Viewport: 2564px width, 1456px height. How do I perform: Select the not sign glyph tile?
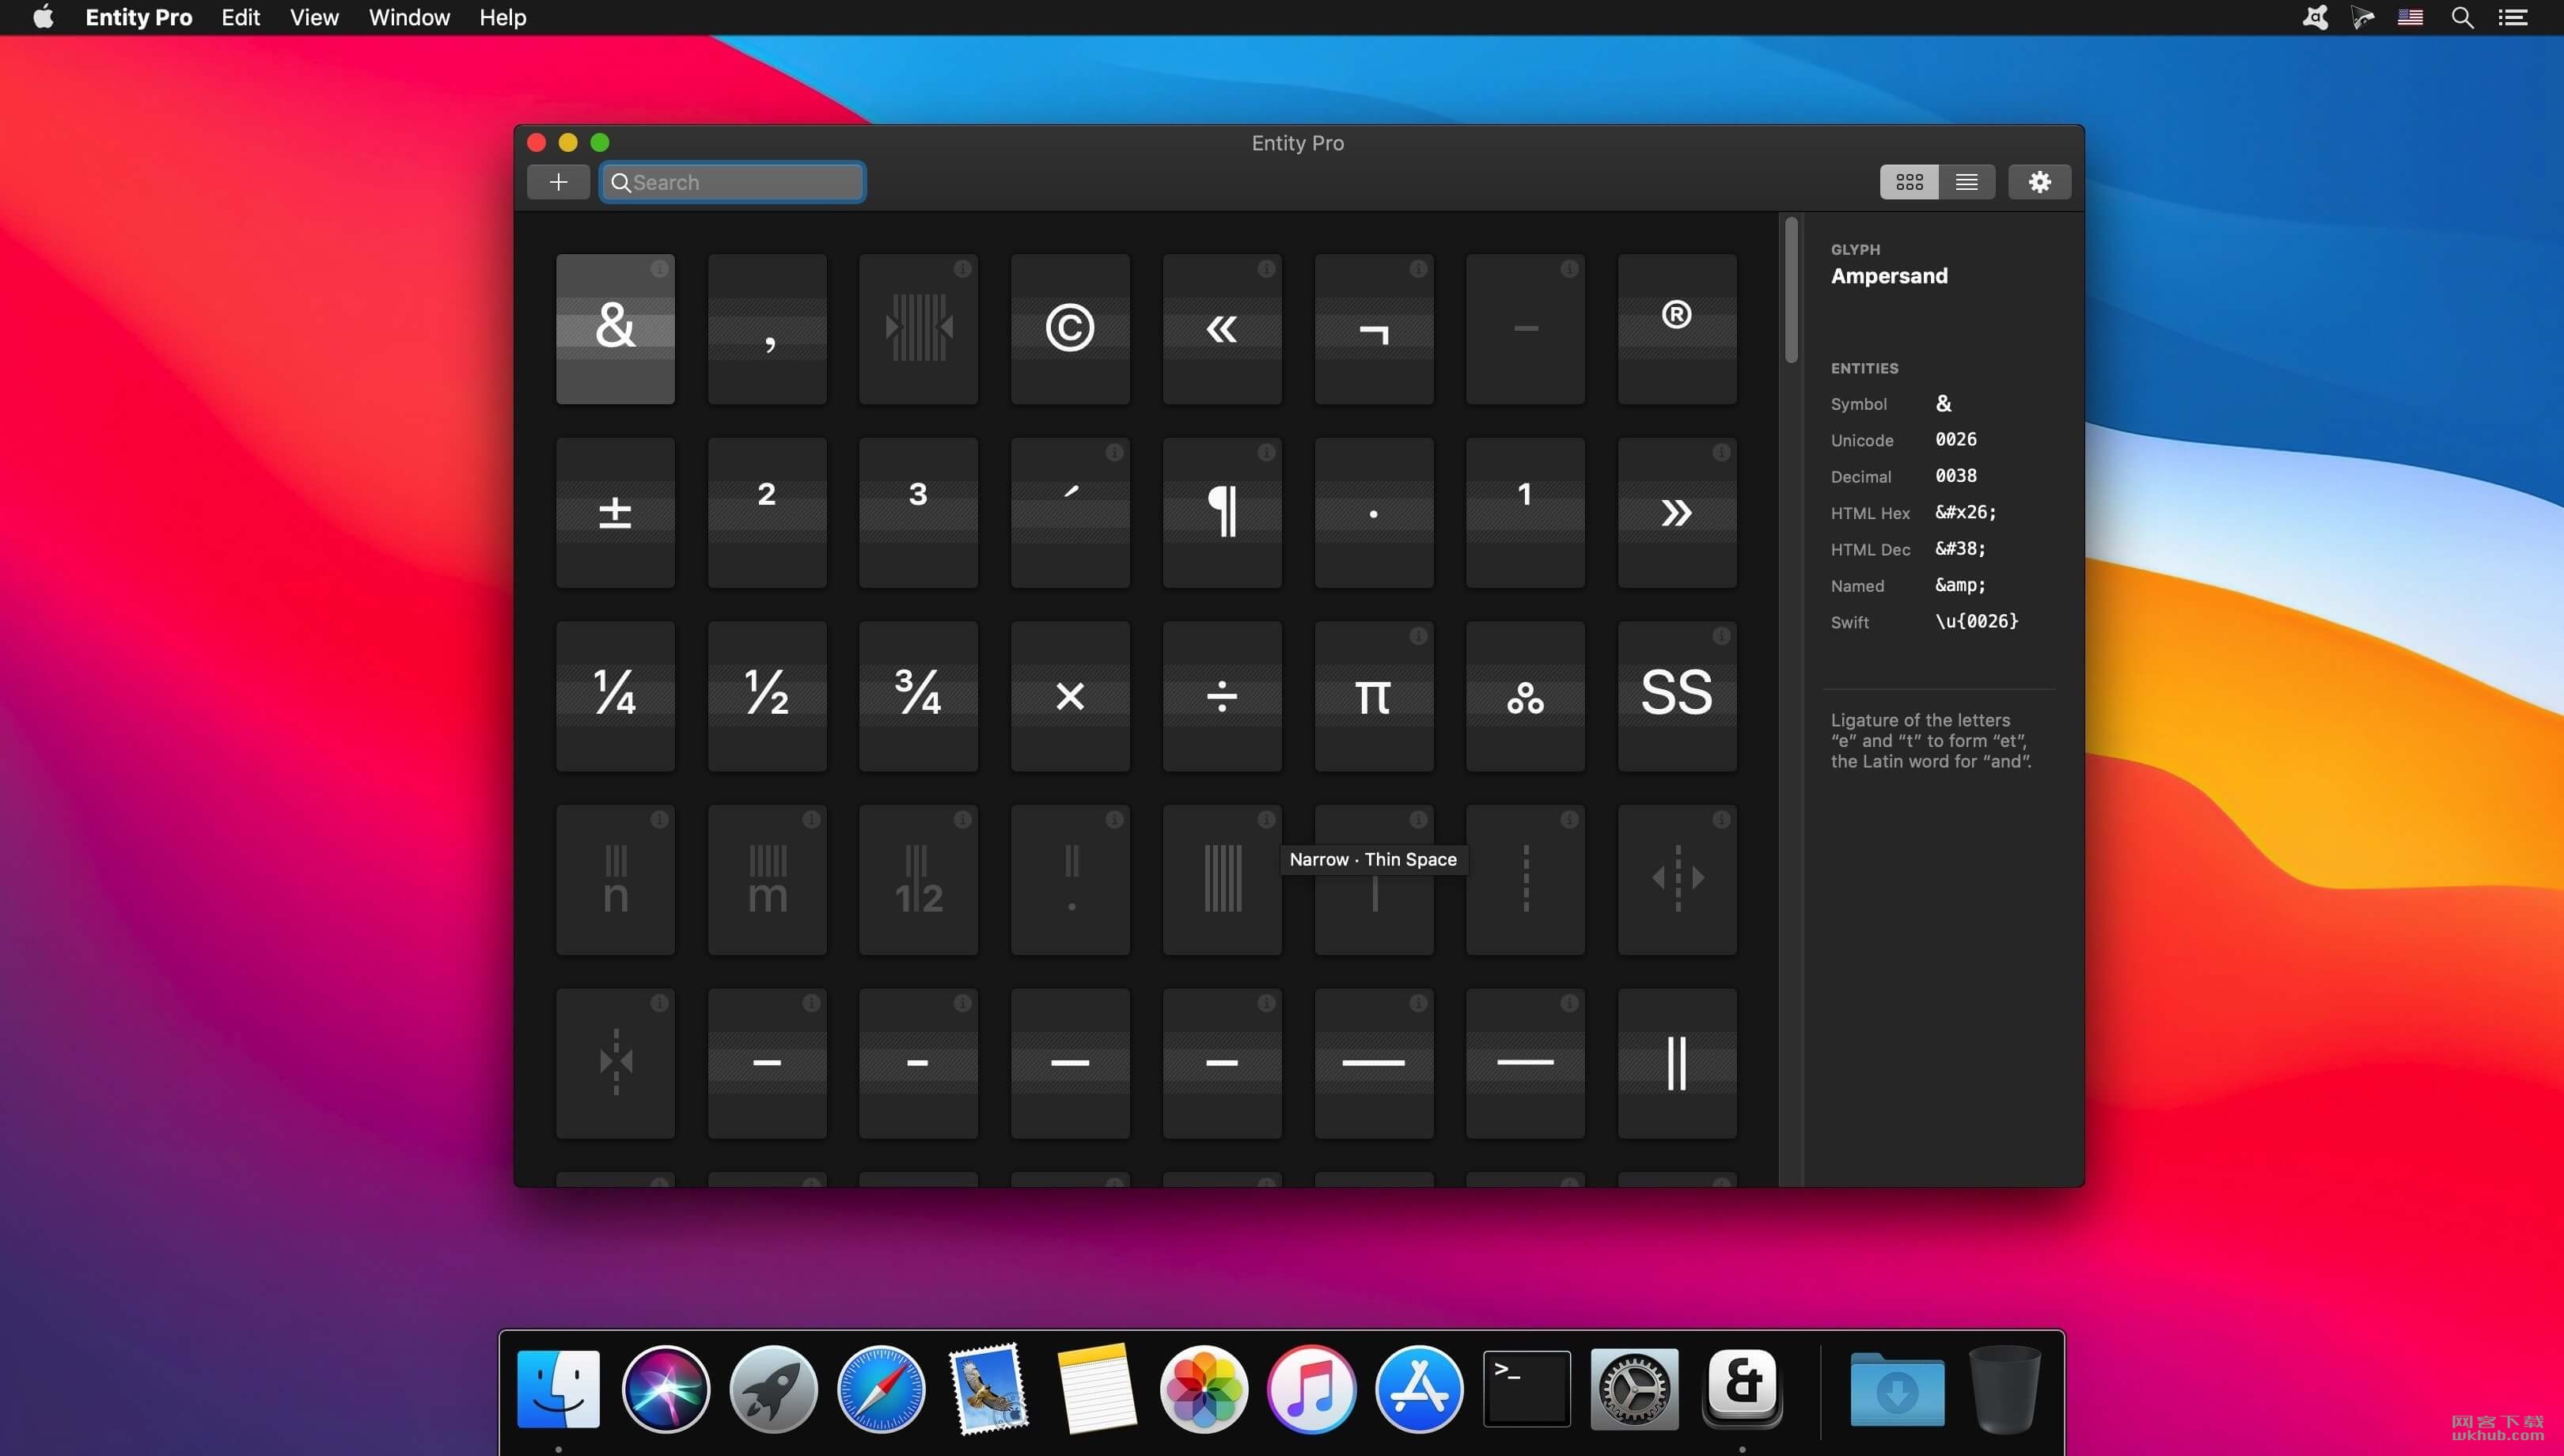(x=1374, y=329)
